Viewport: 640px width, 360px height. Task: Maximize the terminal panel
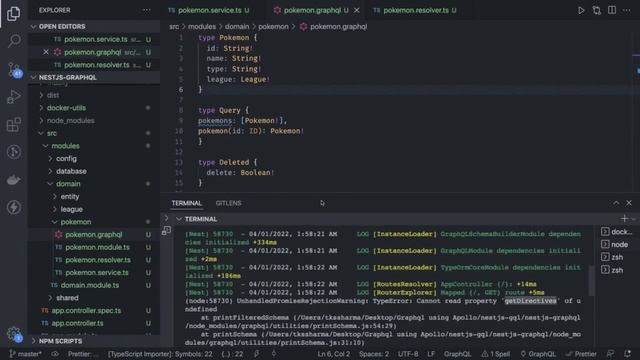pos(616,203)
